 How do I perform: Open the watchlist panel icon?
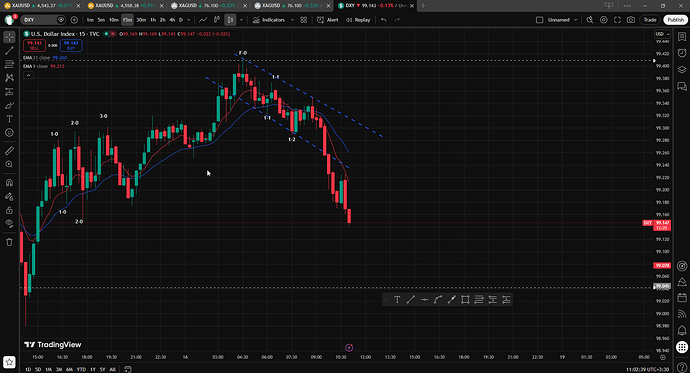click(682, 37)
